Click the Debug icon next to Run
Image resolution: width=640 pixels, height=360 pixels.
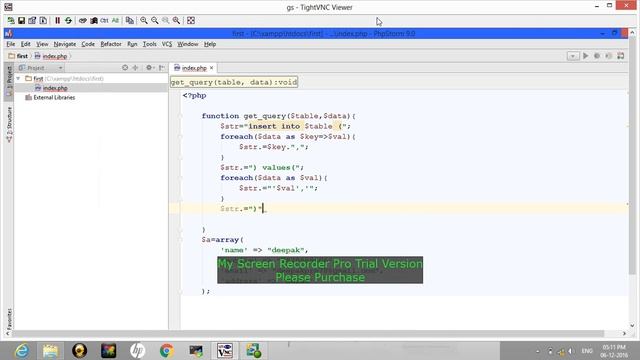[x=597, y=56]
